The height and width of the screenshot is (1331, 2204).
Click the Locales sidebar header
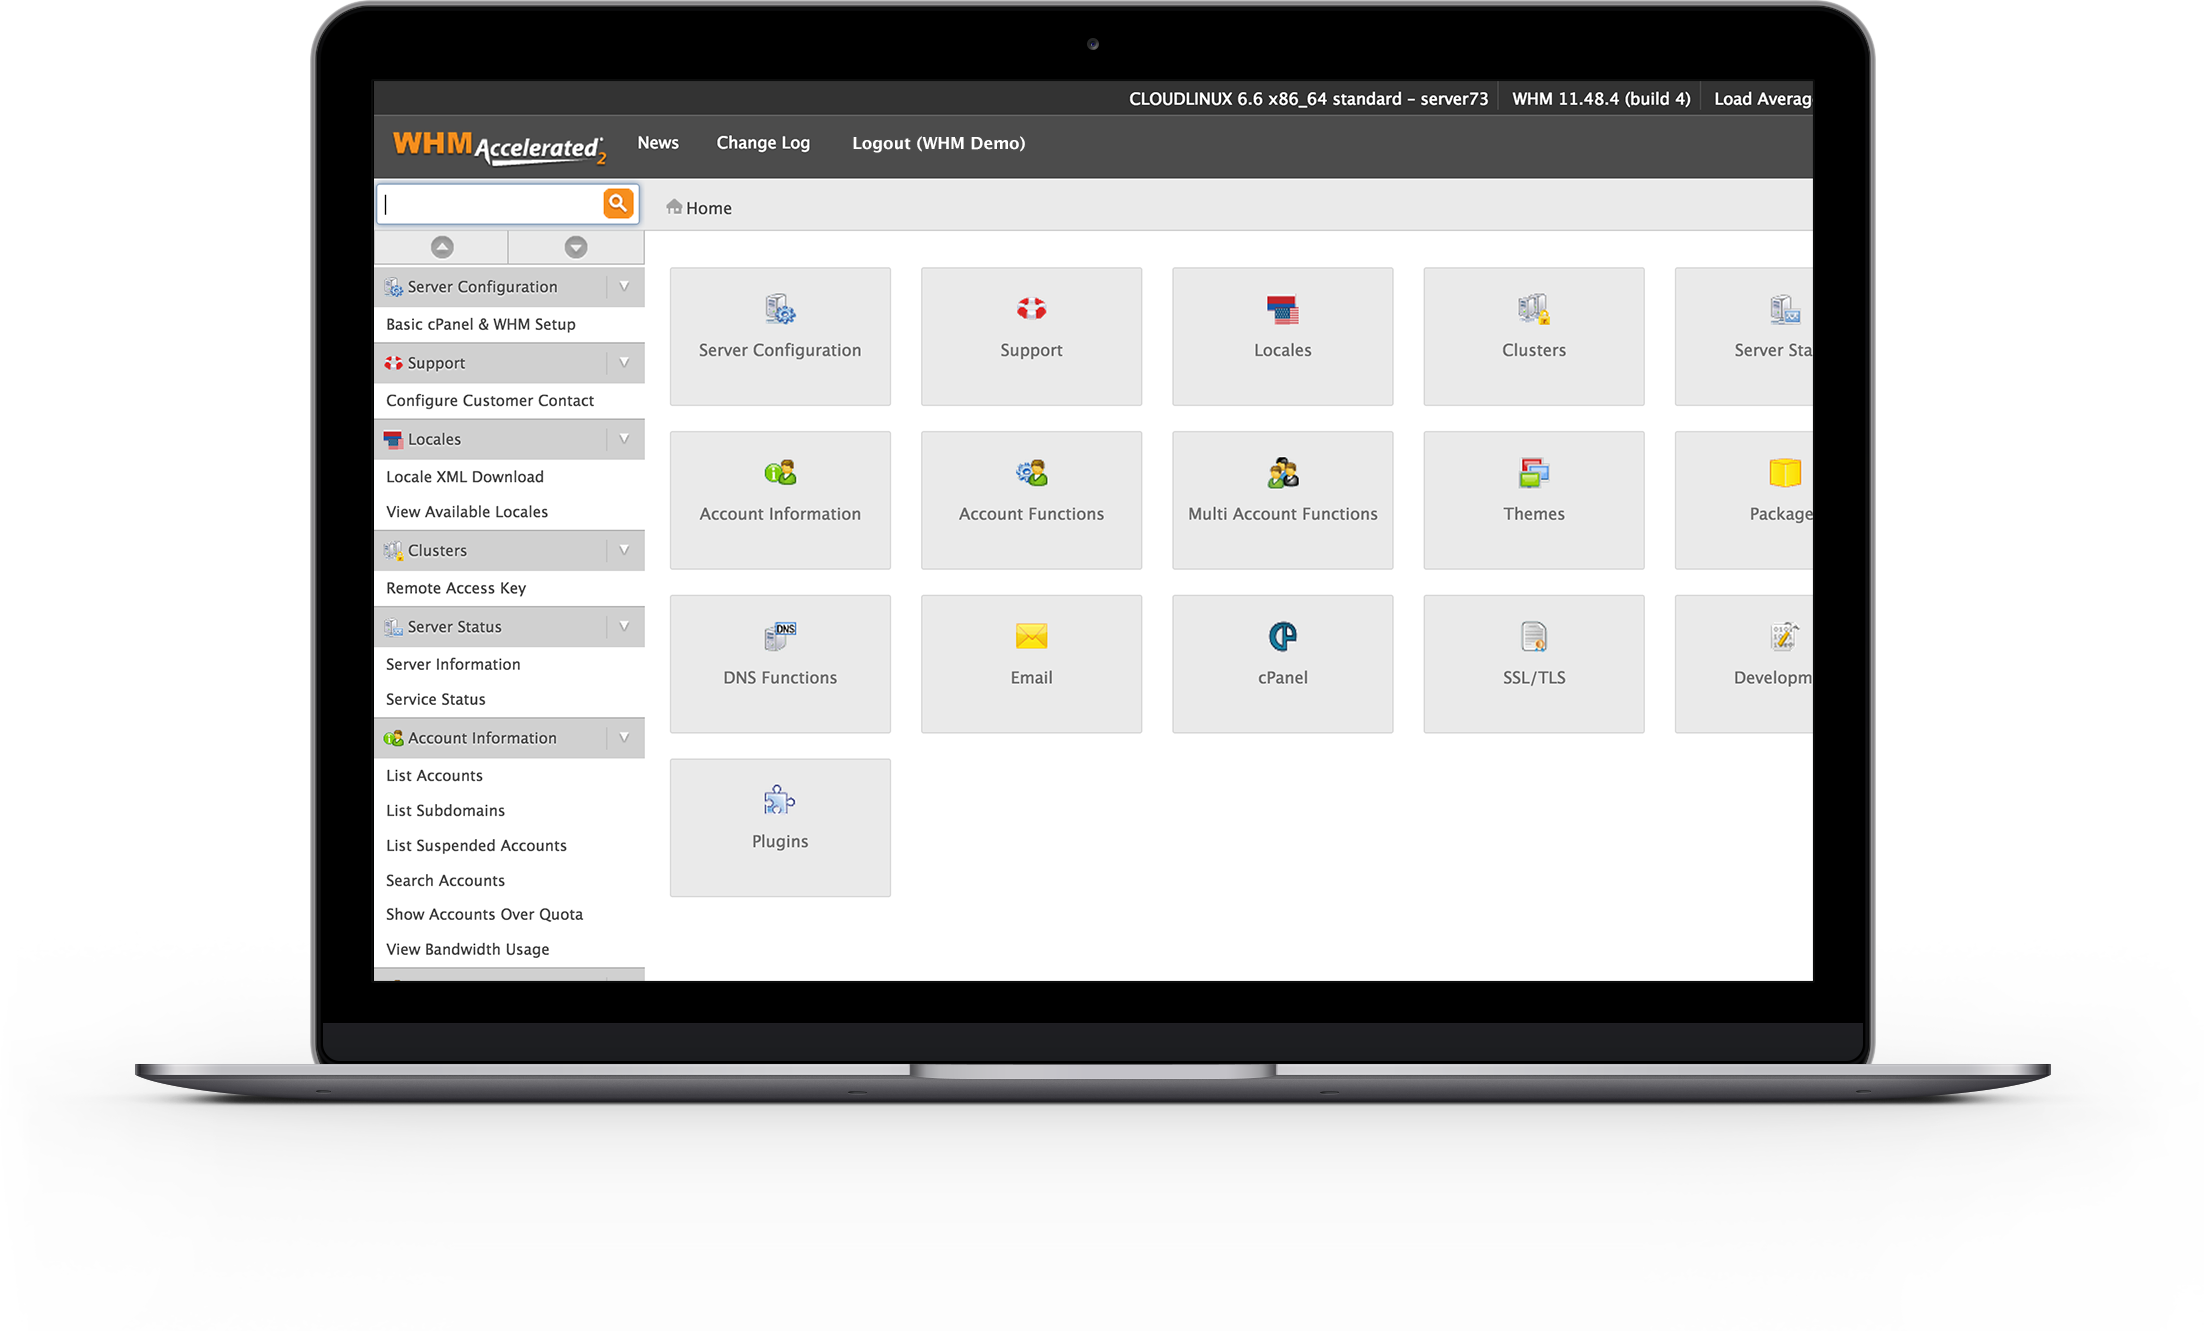point(509,439)
